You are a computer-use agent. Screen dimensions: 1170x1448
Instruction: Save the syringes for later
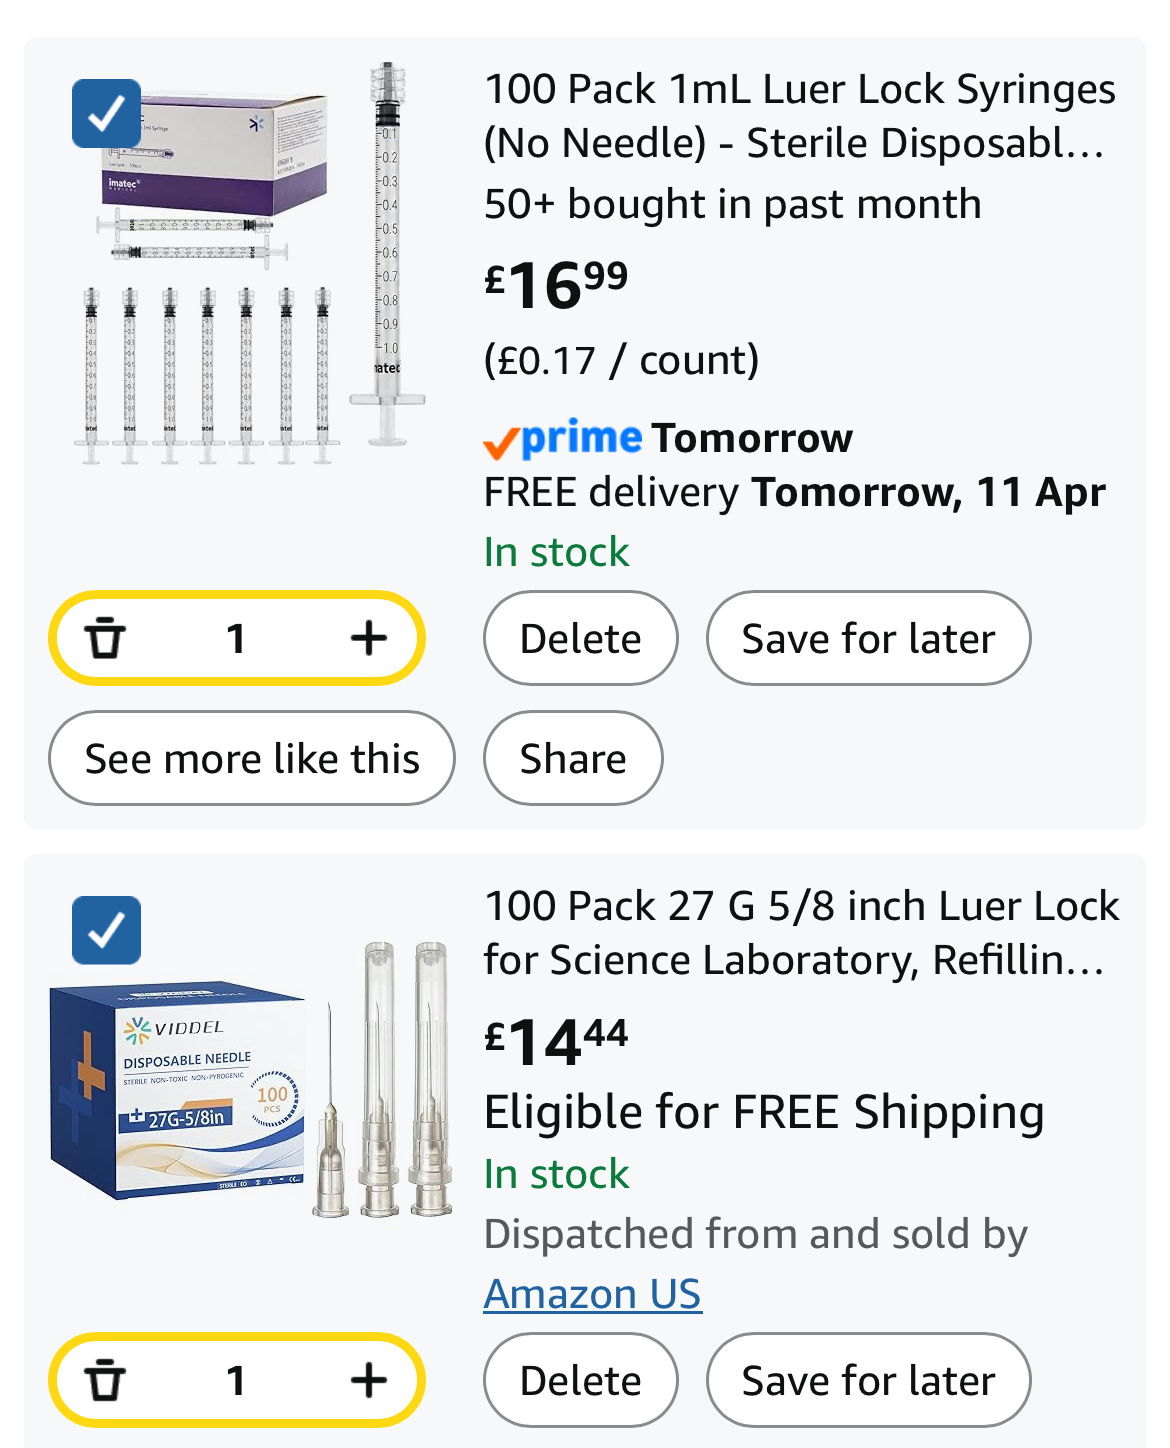point(868,638)
